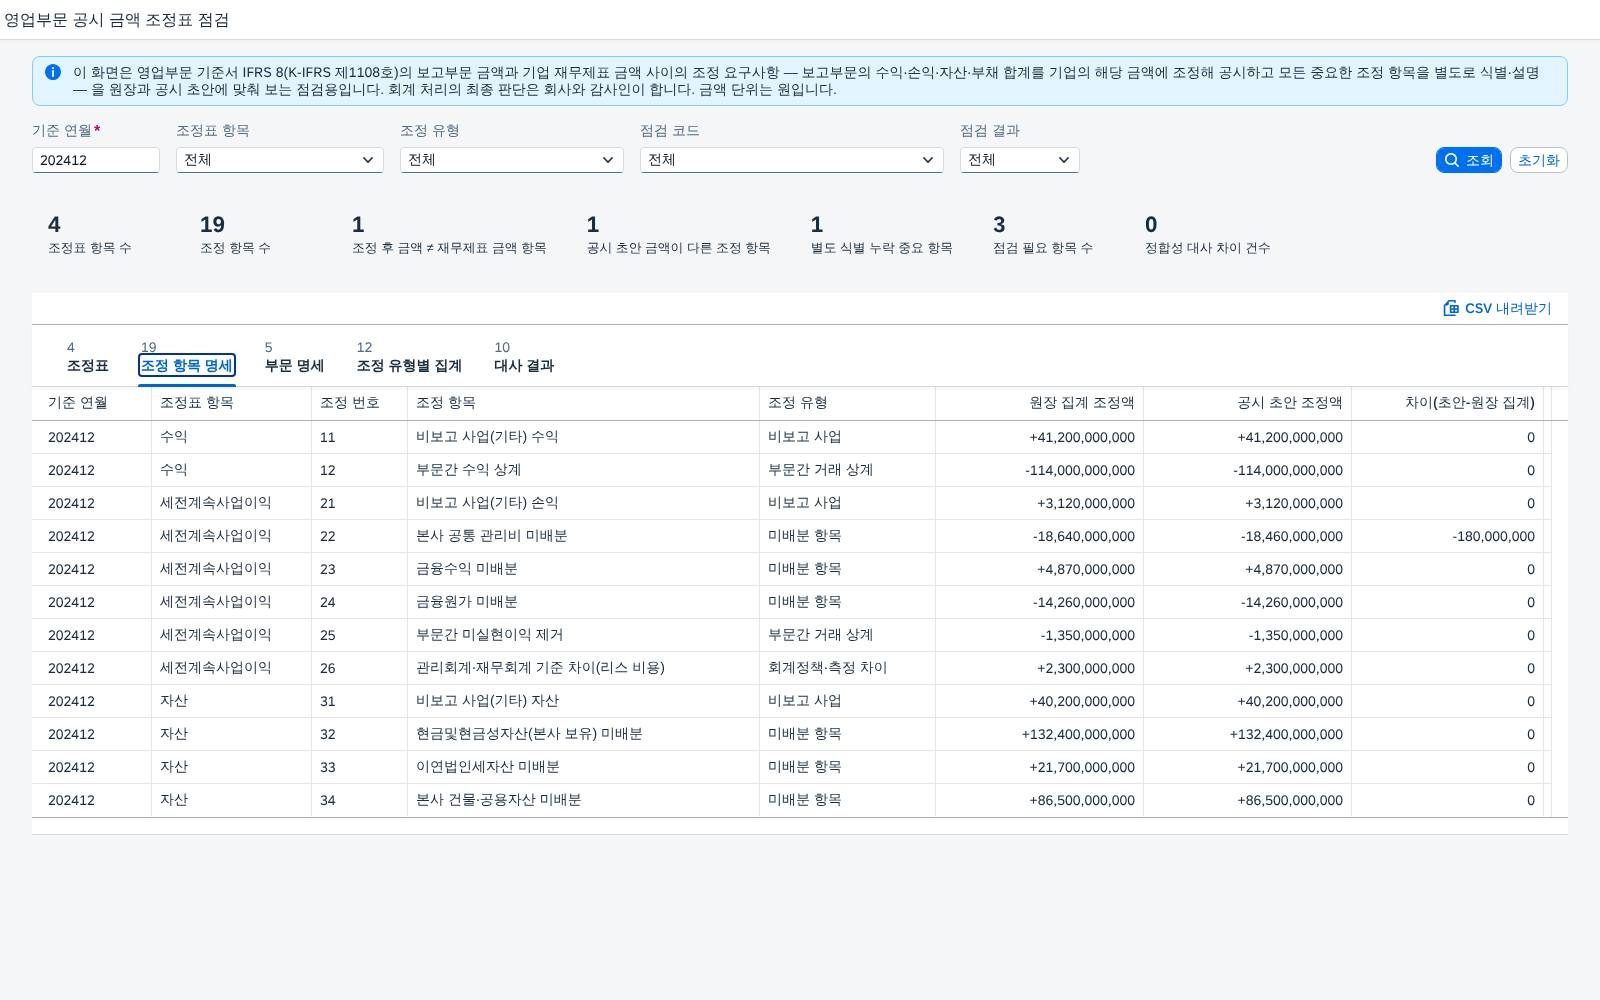Click the 조회 search button

coord(1468,160)
